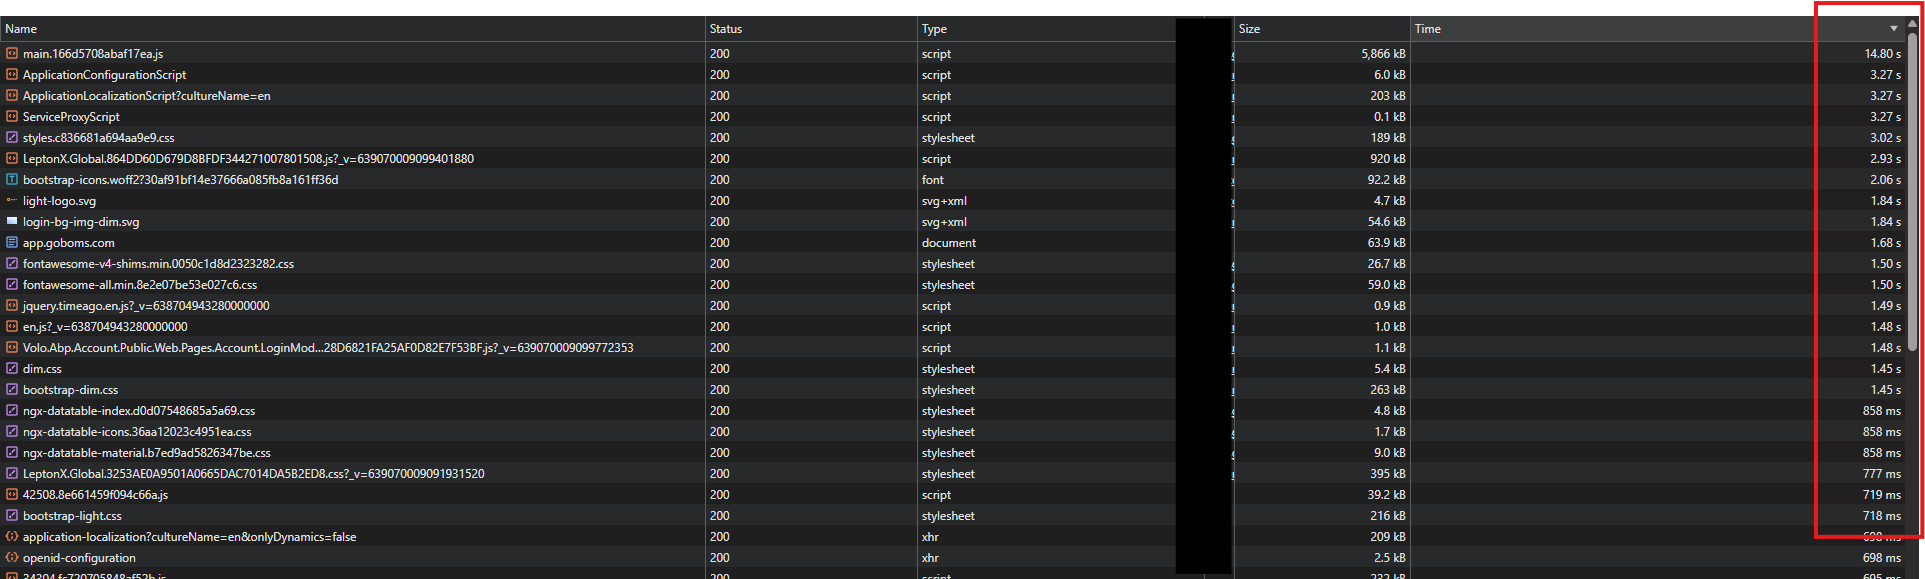Click the 3.02 s time value

pos(1885,137)
